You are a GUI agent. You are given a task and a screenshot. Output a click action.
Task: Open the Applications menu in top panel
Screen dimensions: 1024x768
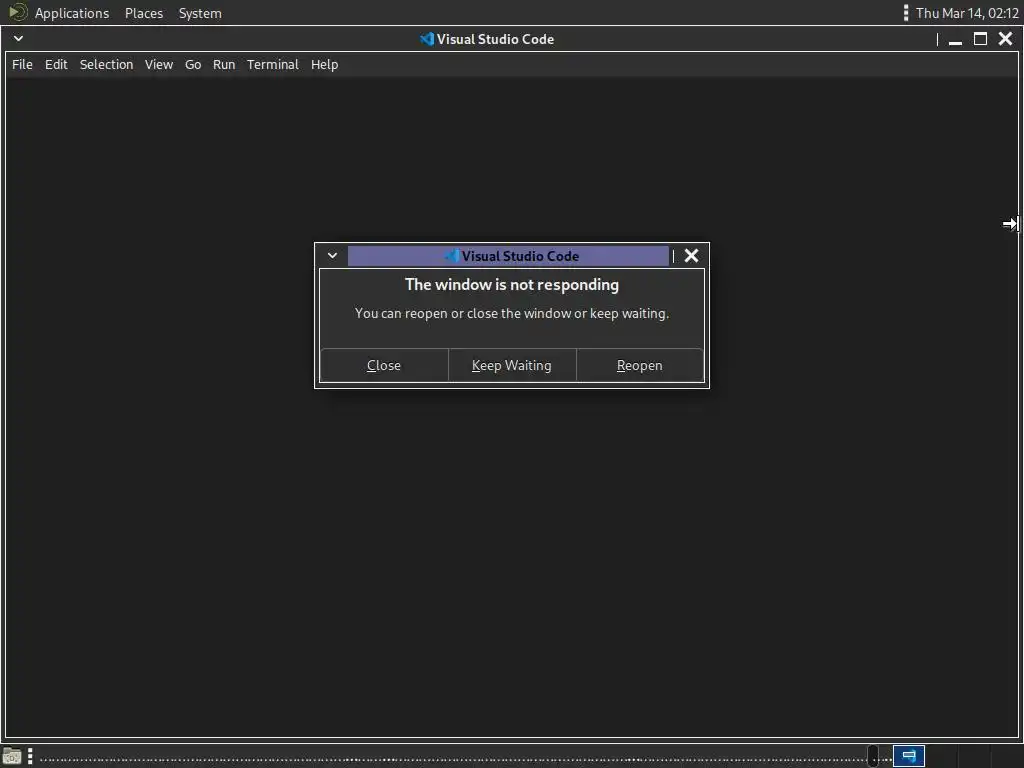tap(72, 13)
